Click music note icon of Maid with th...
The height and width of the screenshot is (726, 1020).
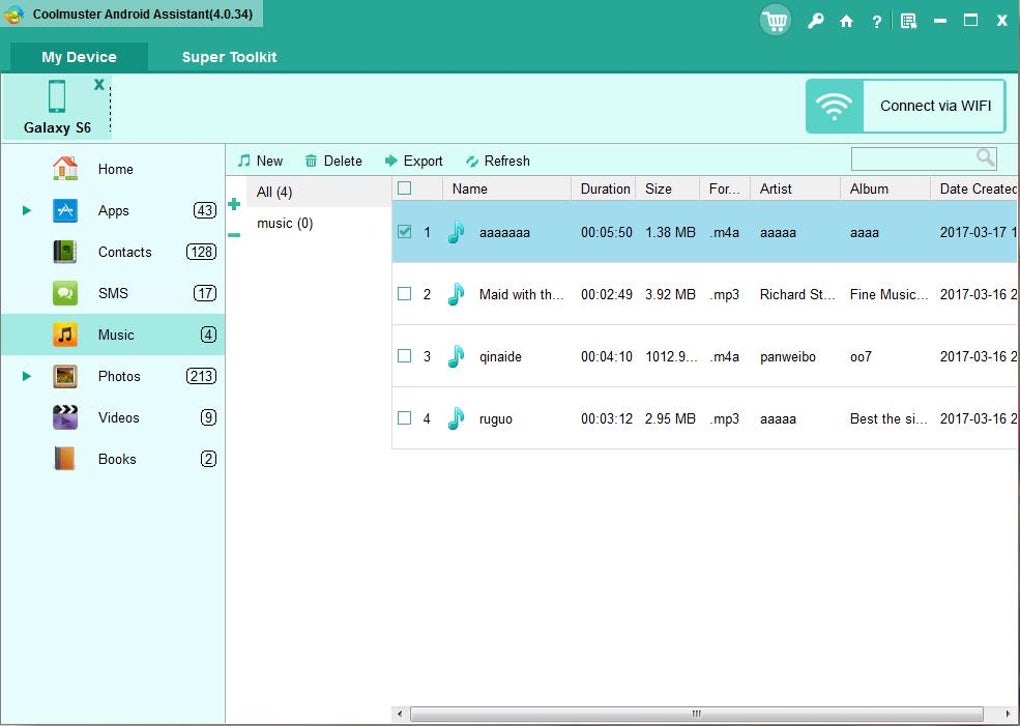click(456, 294)
